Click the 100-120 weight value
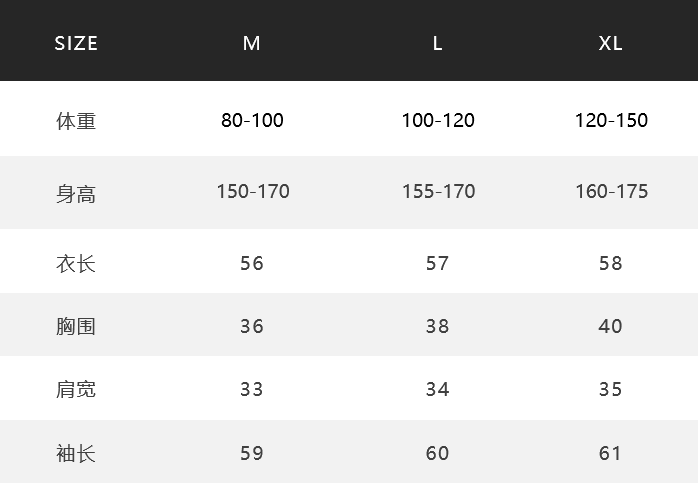This screenshot has height=483, width=698. click(x=438, y=120)
